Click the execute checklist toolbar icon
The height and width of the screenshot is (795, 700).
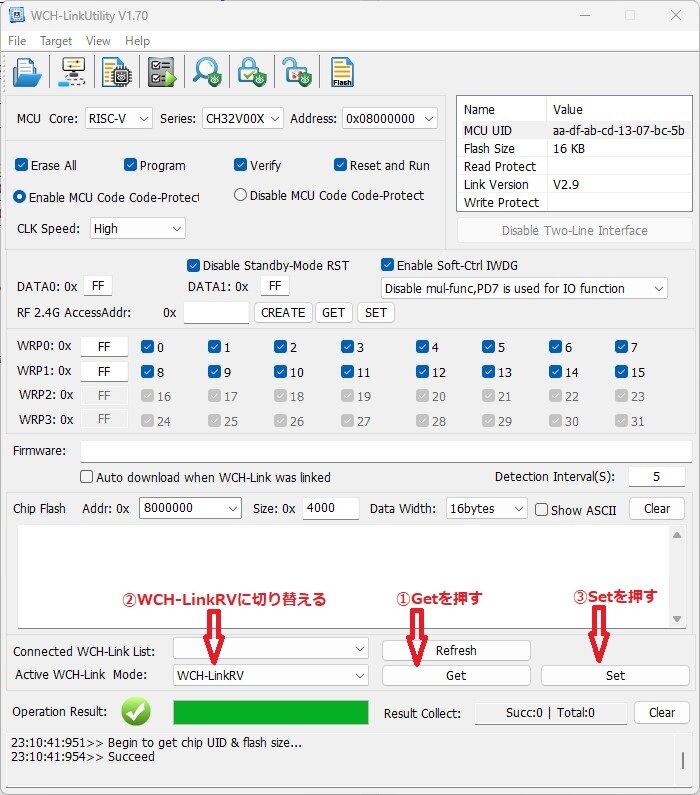(x=161, y=73)
